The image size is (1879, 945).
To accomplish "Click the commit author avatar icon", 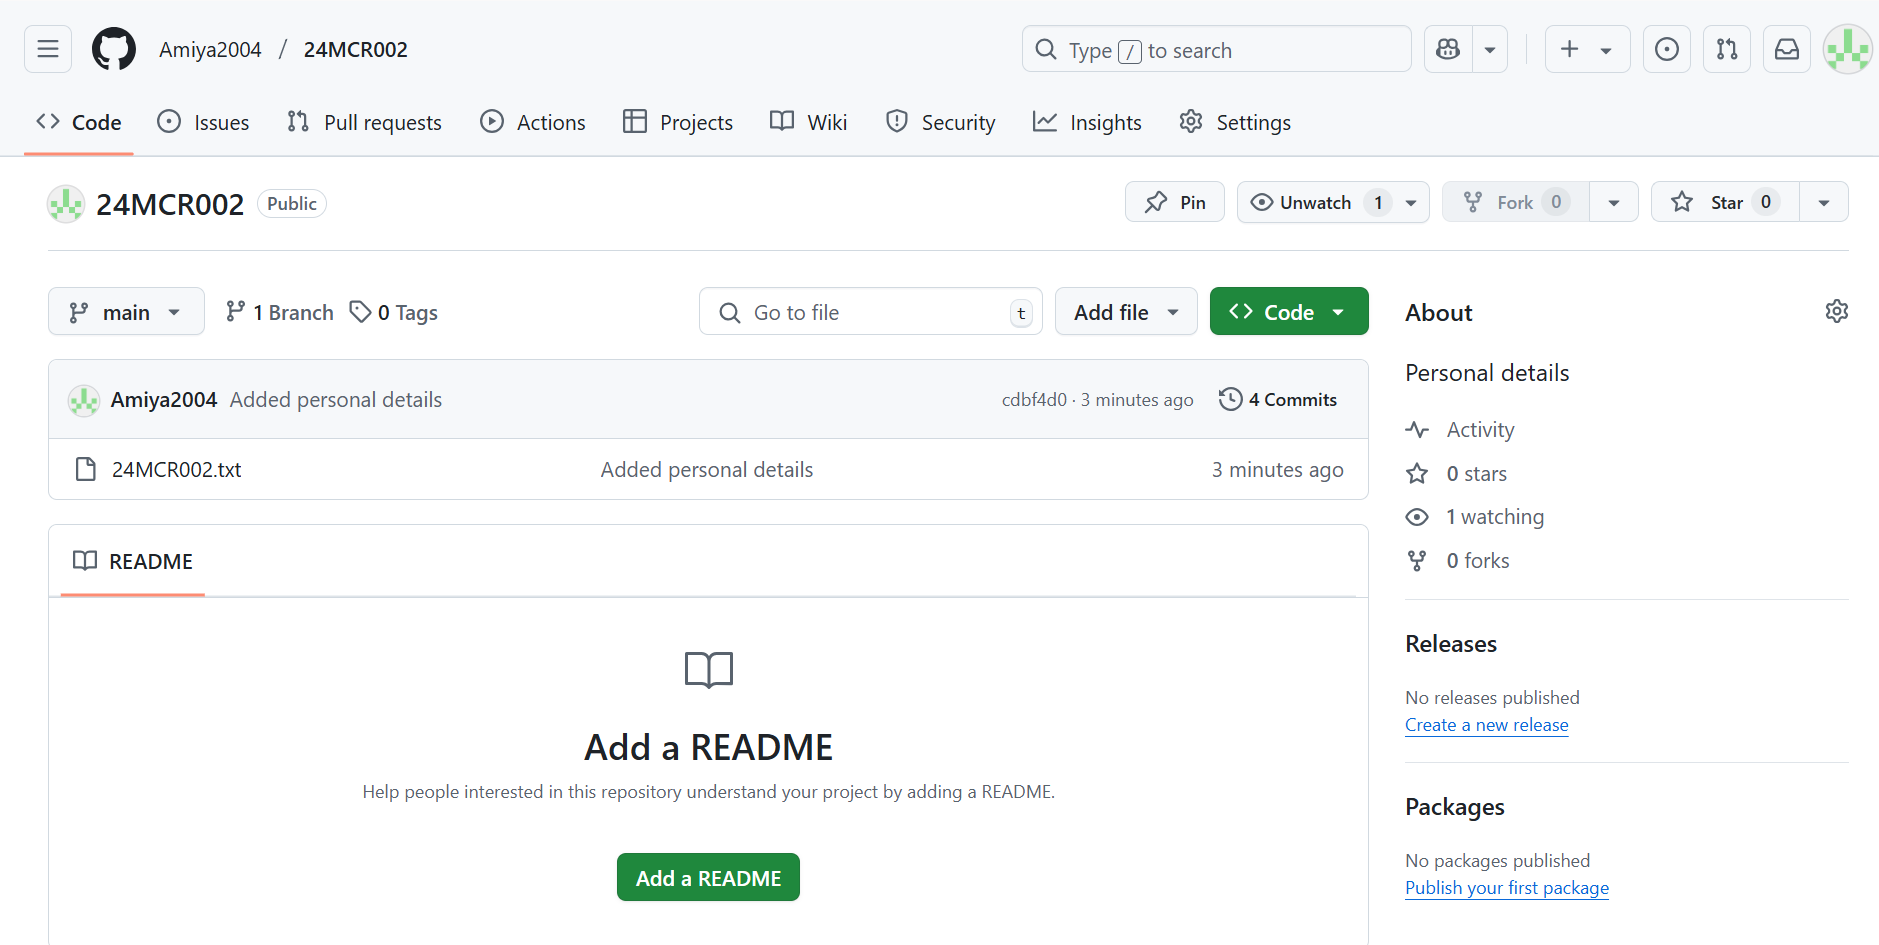I will tap(84, 401).
